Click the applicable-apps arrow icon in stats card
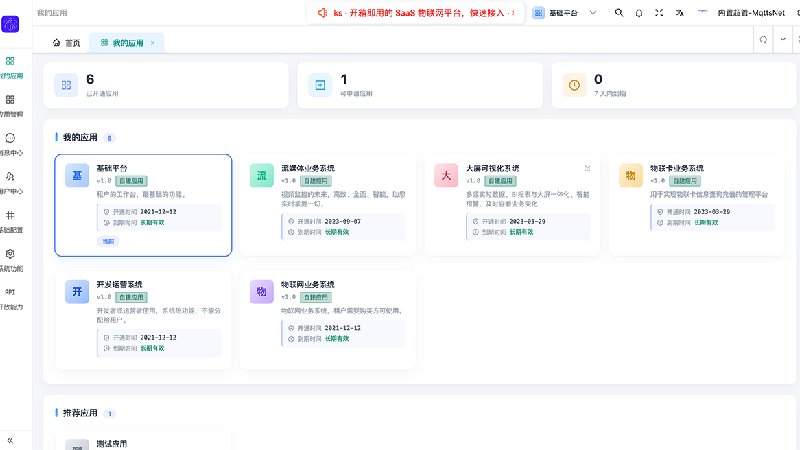Image resolution: width=800 pixels, height=450 pixels. coord(320,85)
